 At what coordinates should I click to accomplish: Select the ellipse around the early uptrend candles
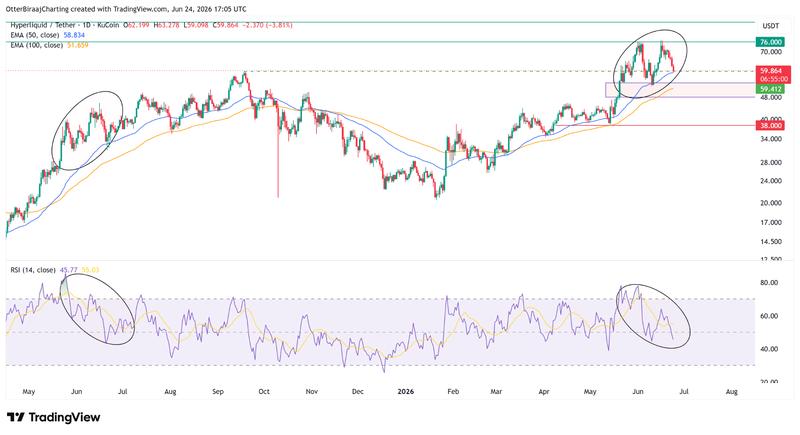[88, 131]
